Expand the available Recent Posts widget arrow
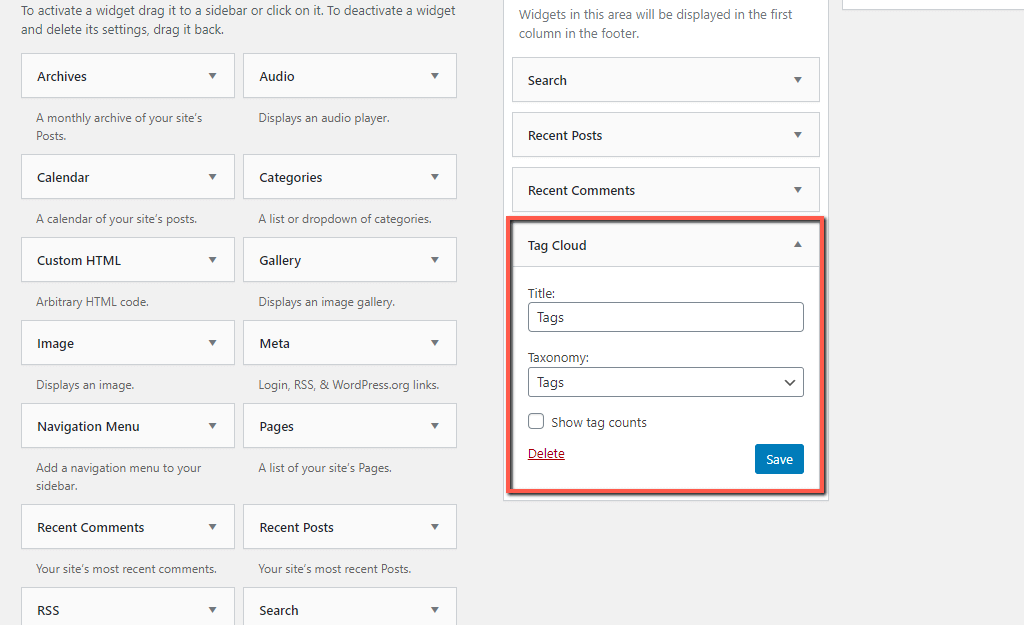 (x=434, y=527)
